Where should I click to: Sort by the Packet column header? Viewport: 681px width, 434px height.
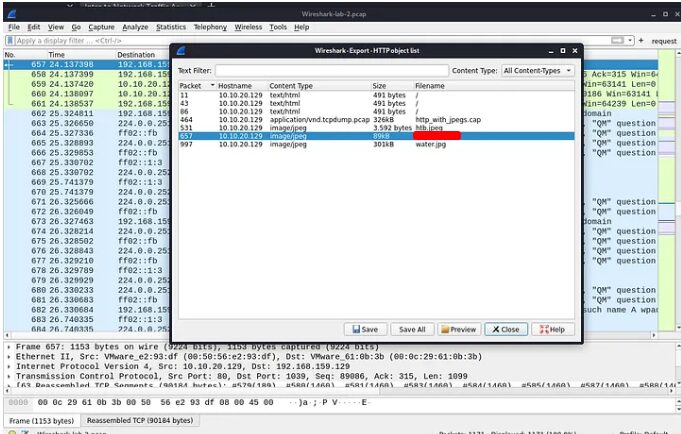coord(196,86)
